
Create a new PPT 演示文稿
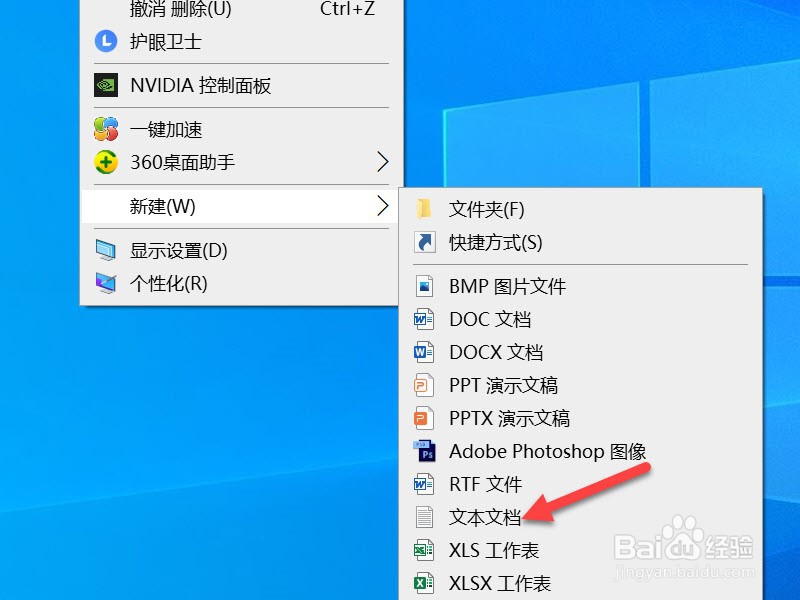(x=581, y=385)
